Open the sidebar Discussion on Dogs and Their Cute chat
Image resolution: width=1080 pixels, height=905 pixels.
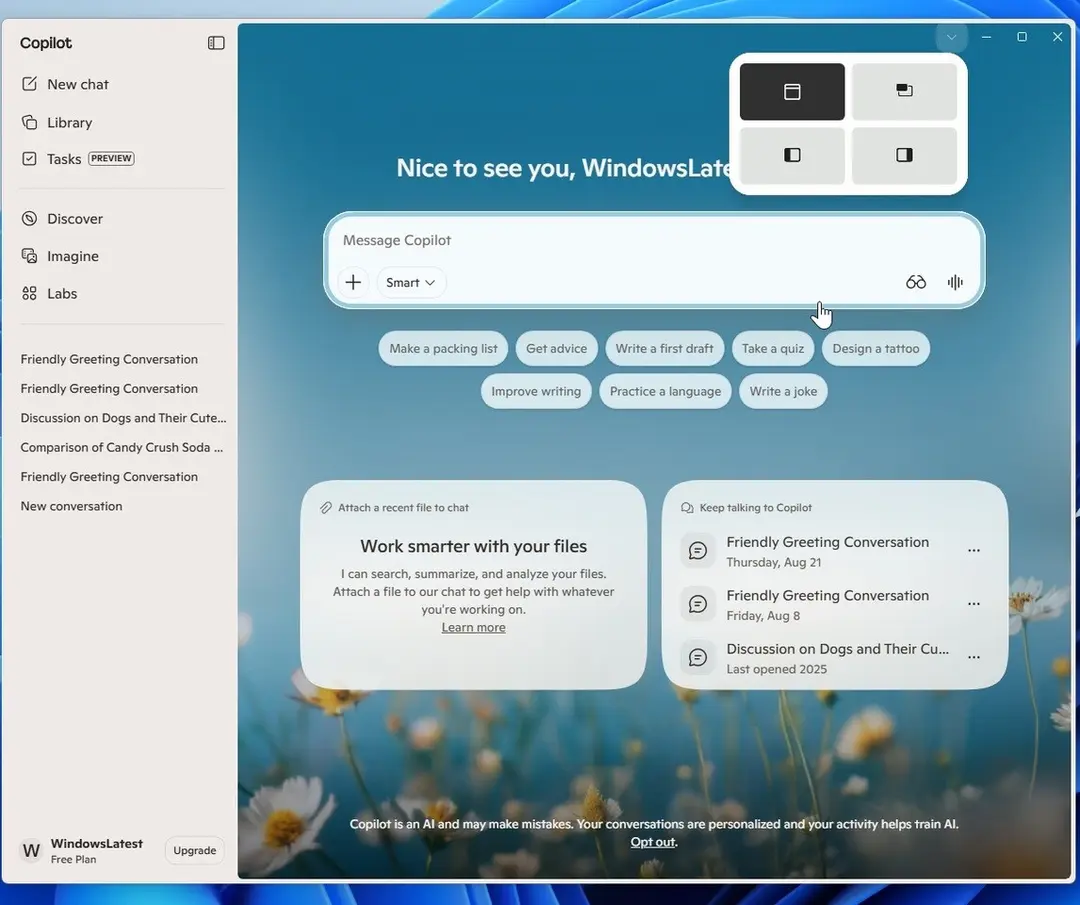point(123,418)
